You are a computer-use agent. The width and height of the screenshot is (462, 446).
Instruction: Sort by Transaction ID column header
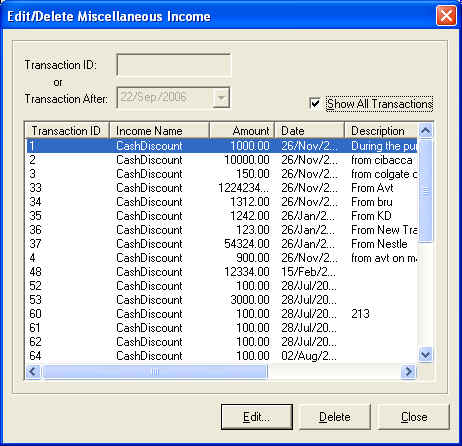coord(67,131)
